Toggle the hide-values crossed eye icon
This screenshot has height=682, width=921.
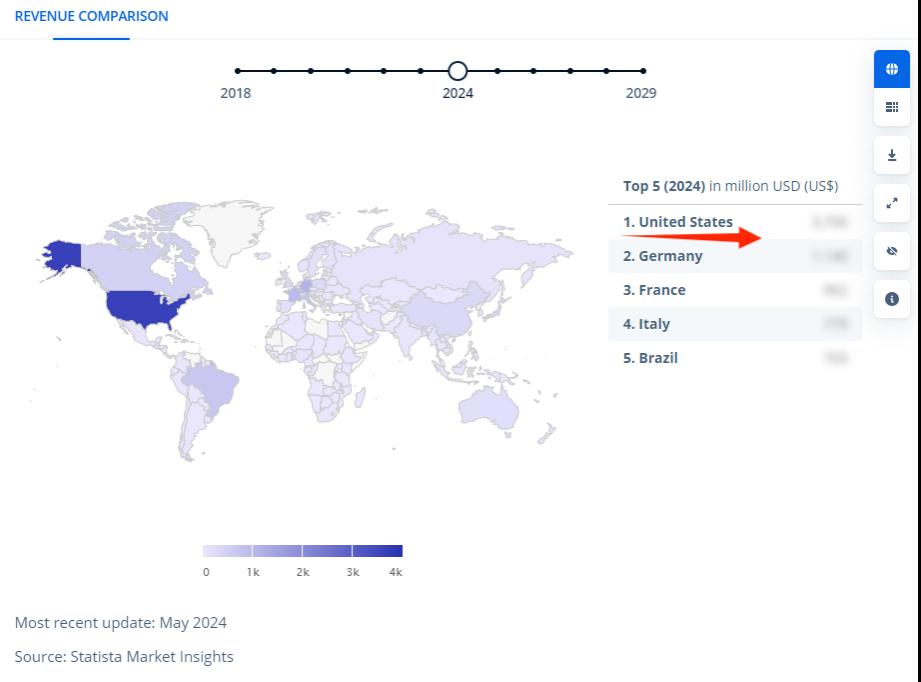pos(892,251)
